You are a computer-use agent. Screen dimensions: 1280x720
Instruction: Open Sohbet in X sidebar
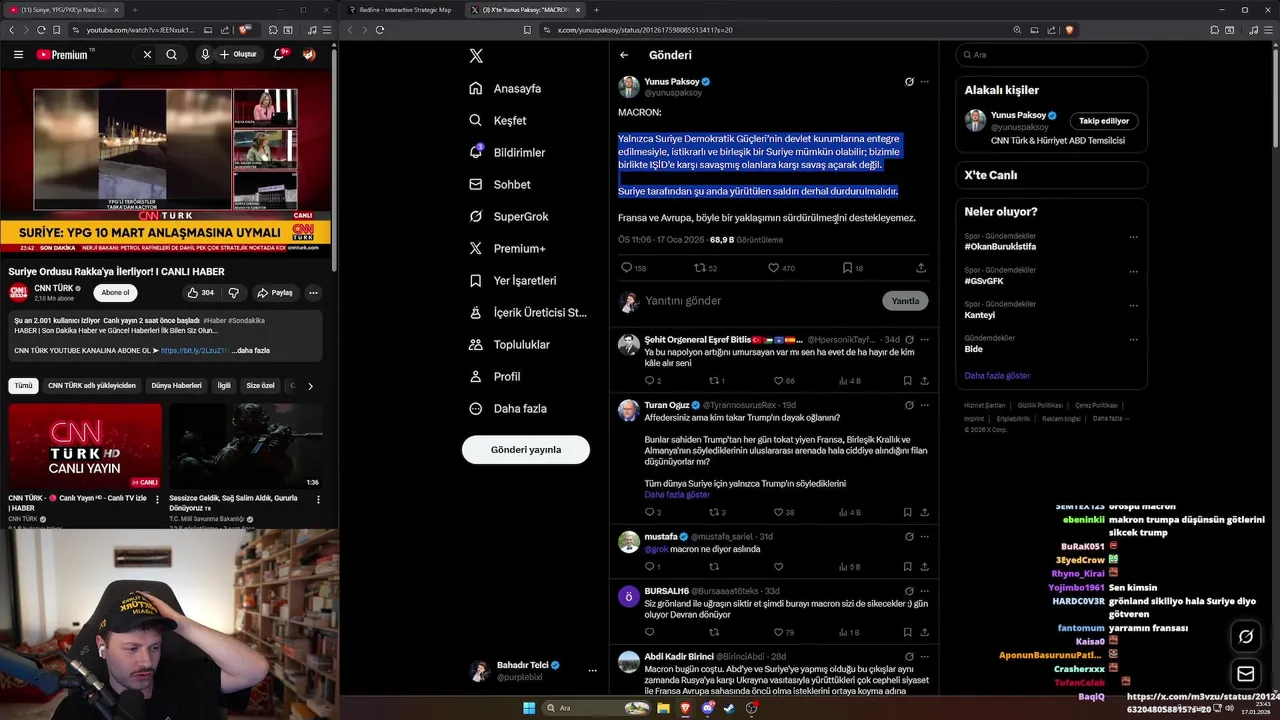pyautogui.click(x=500, y=184)
